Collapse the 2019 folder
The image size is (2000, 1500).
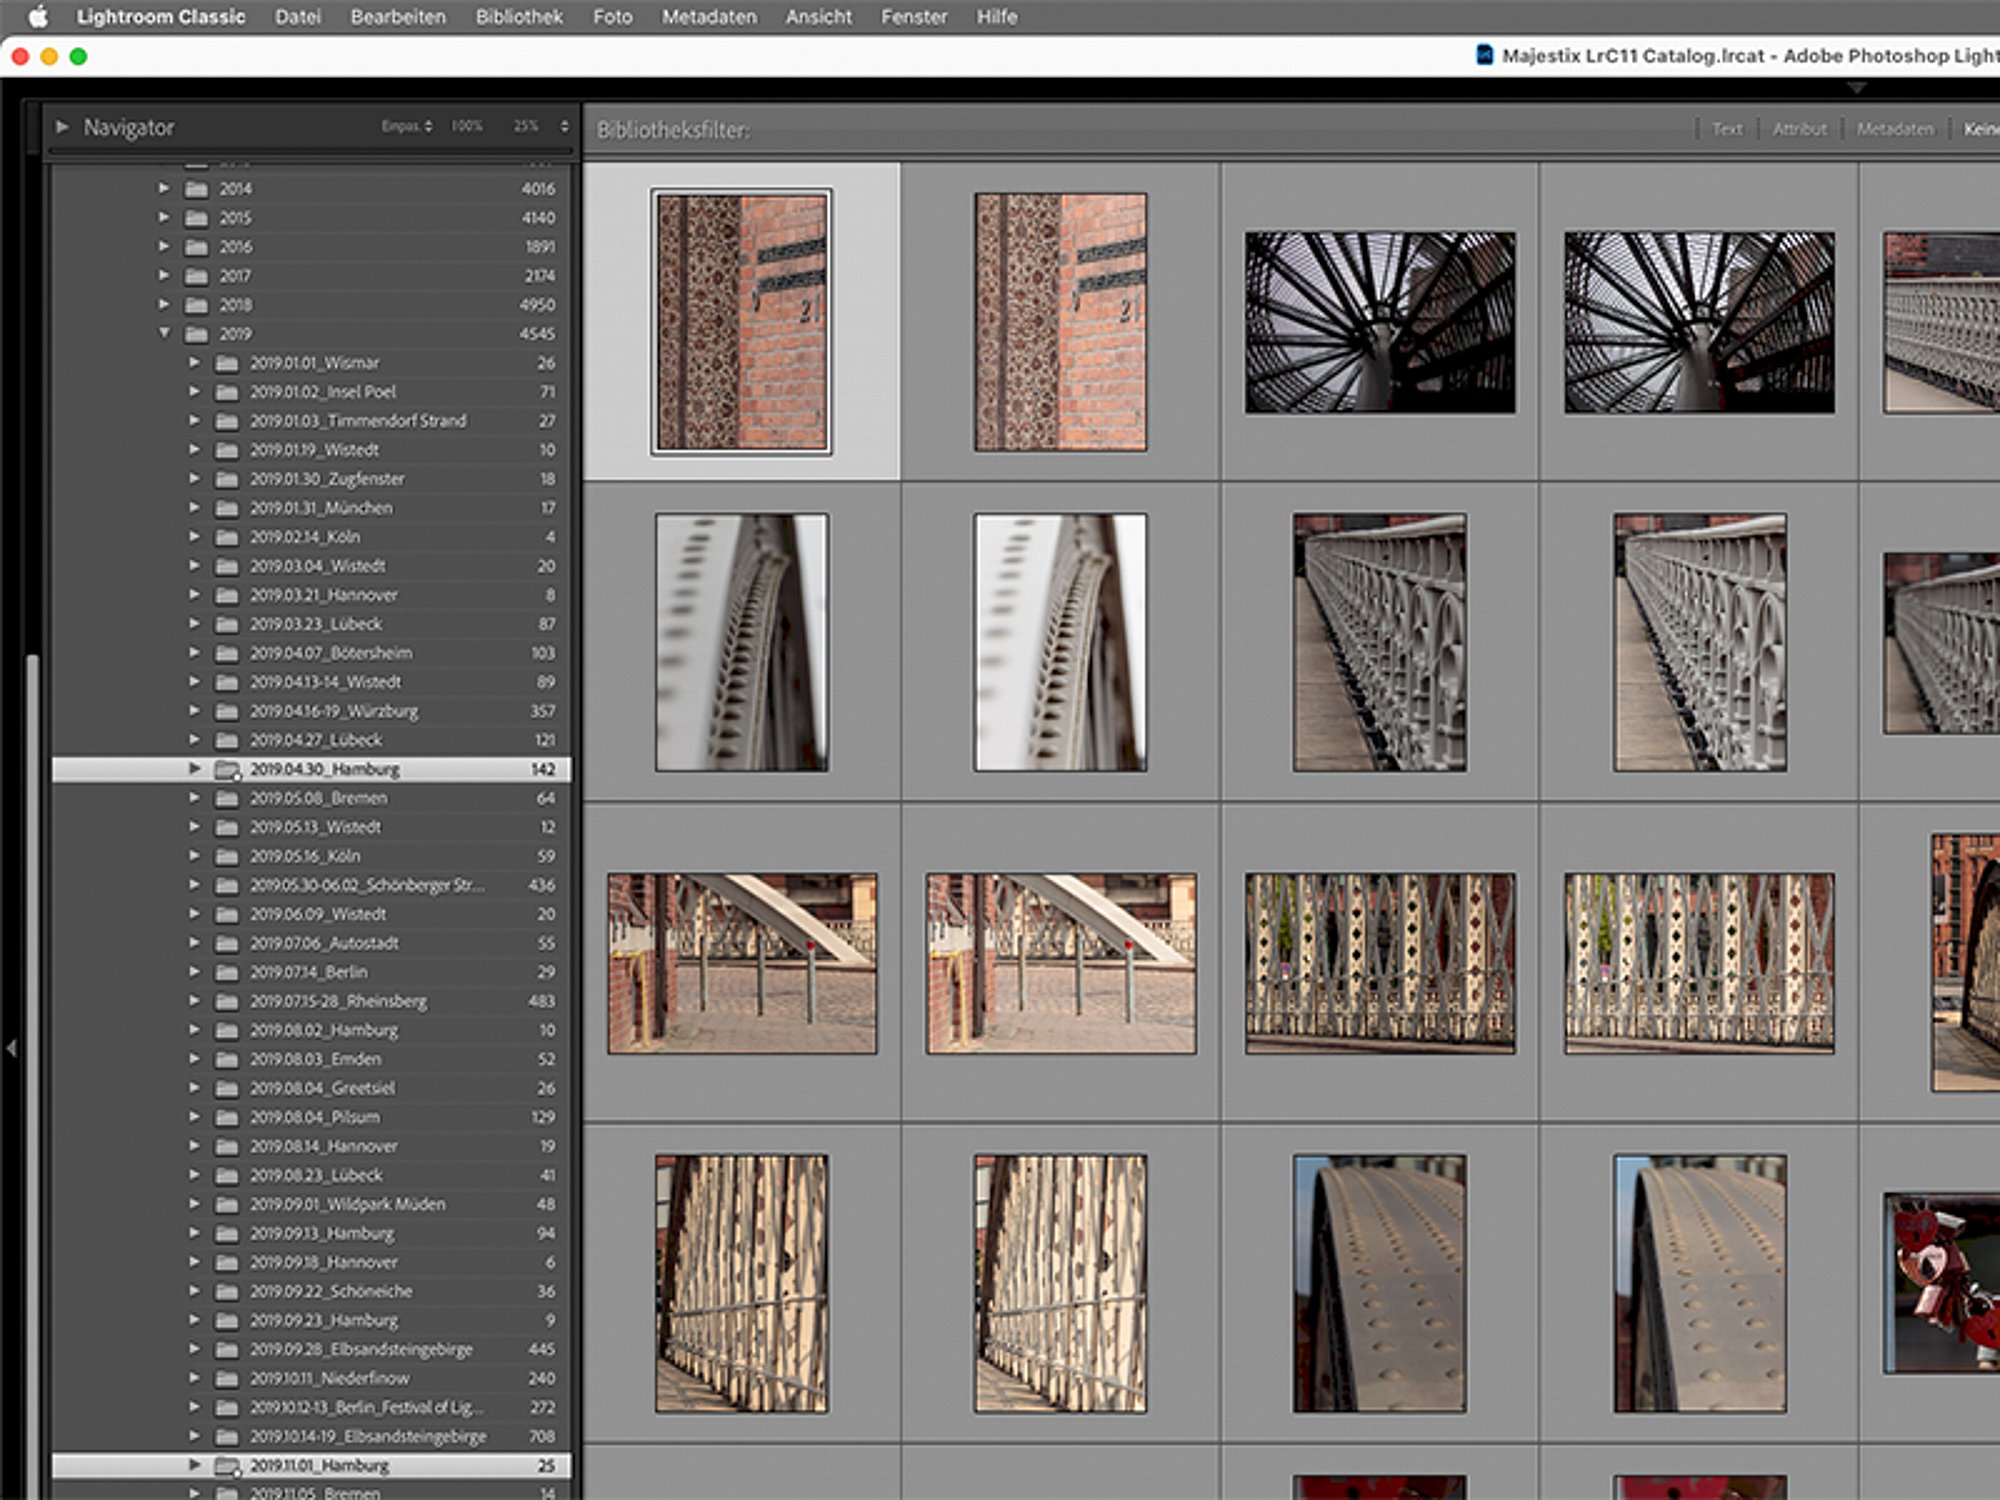[164, 333]
